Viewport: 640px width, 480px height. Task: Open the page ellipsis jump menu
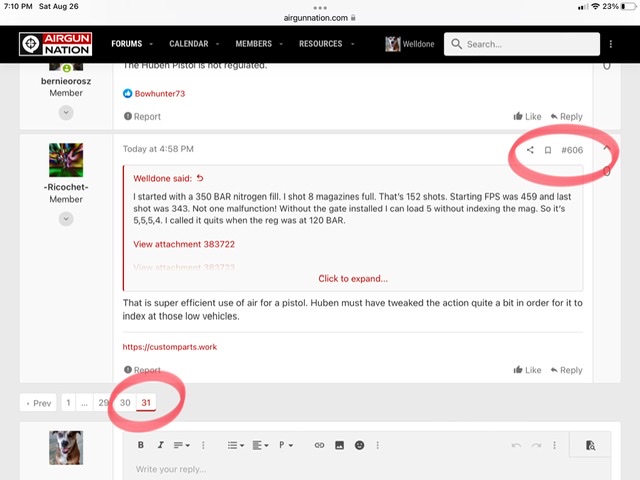pos(84,402)
